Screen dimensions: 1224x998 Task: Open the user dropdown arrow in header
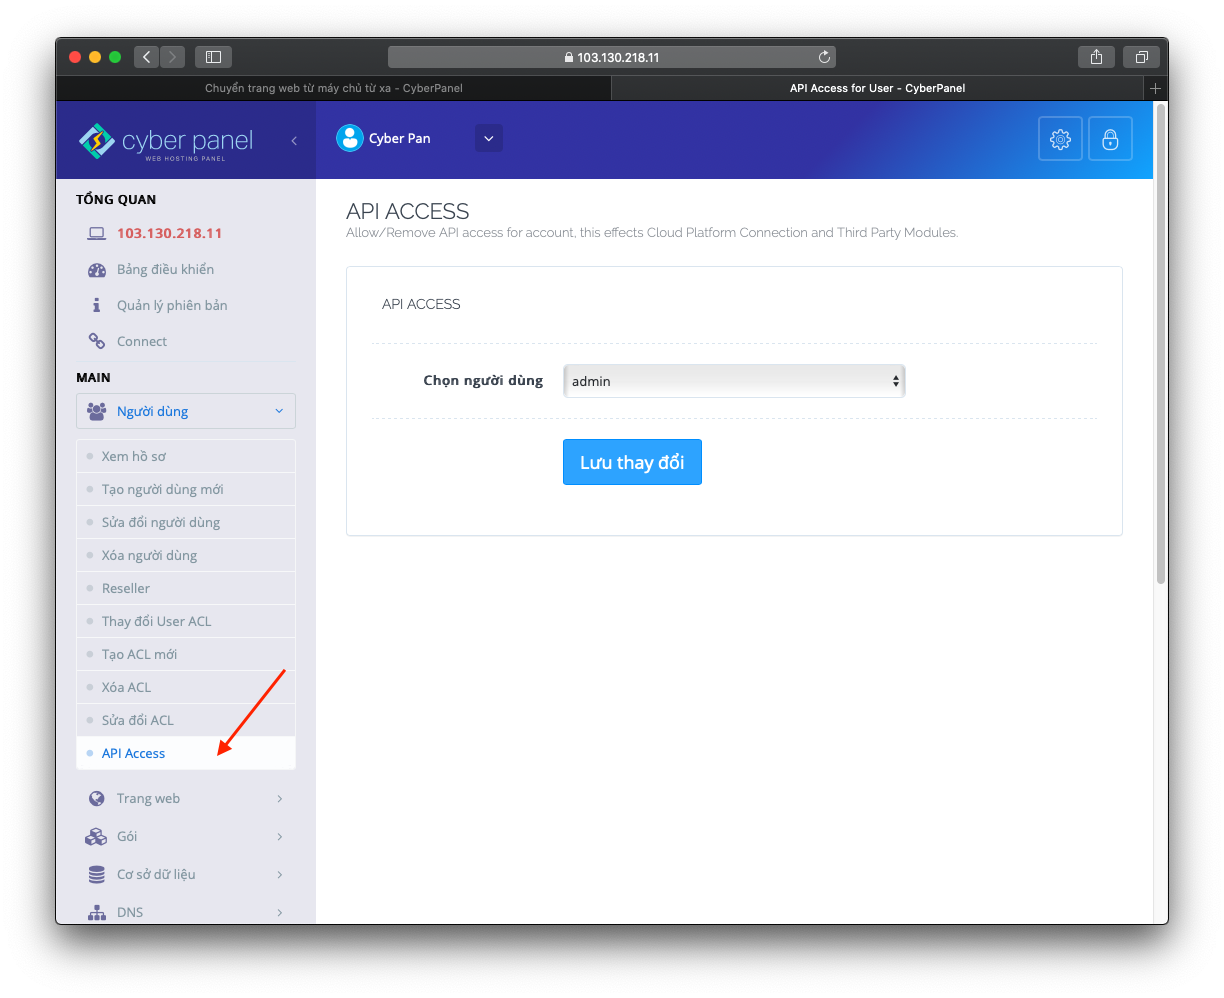pyautogui.click(x=489, y=138)
